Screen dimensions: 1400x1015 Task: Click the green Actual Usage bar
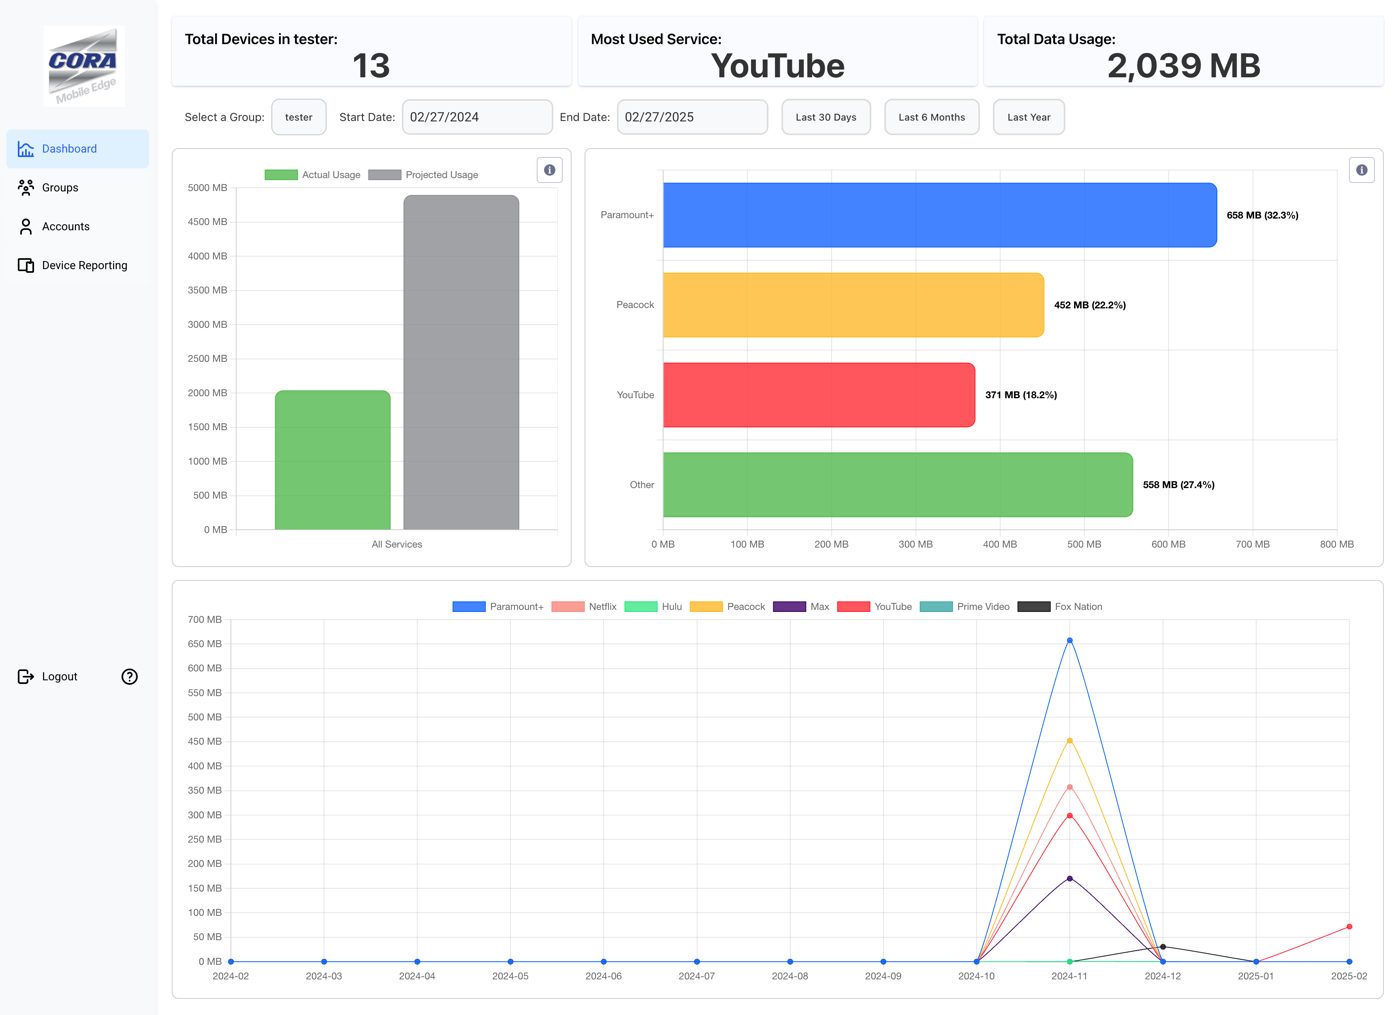pyautogui.click(x=333, y=460)
